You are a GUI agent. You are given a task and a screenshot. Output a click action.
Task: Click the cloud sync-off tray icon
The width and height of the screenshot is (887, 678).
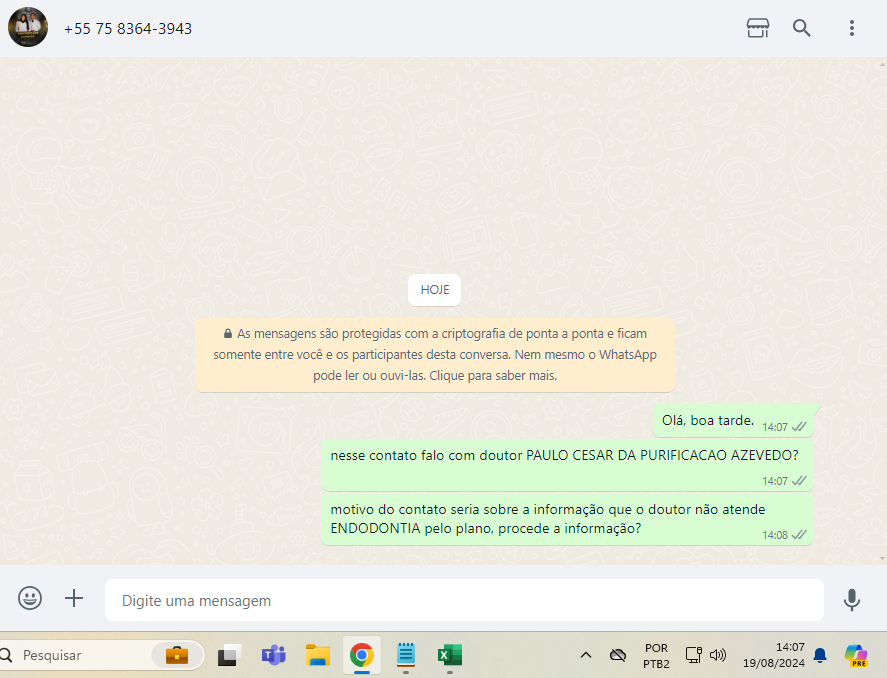(x=618, y=655)
